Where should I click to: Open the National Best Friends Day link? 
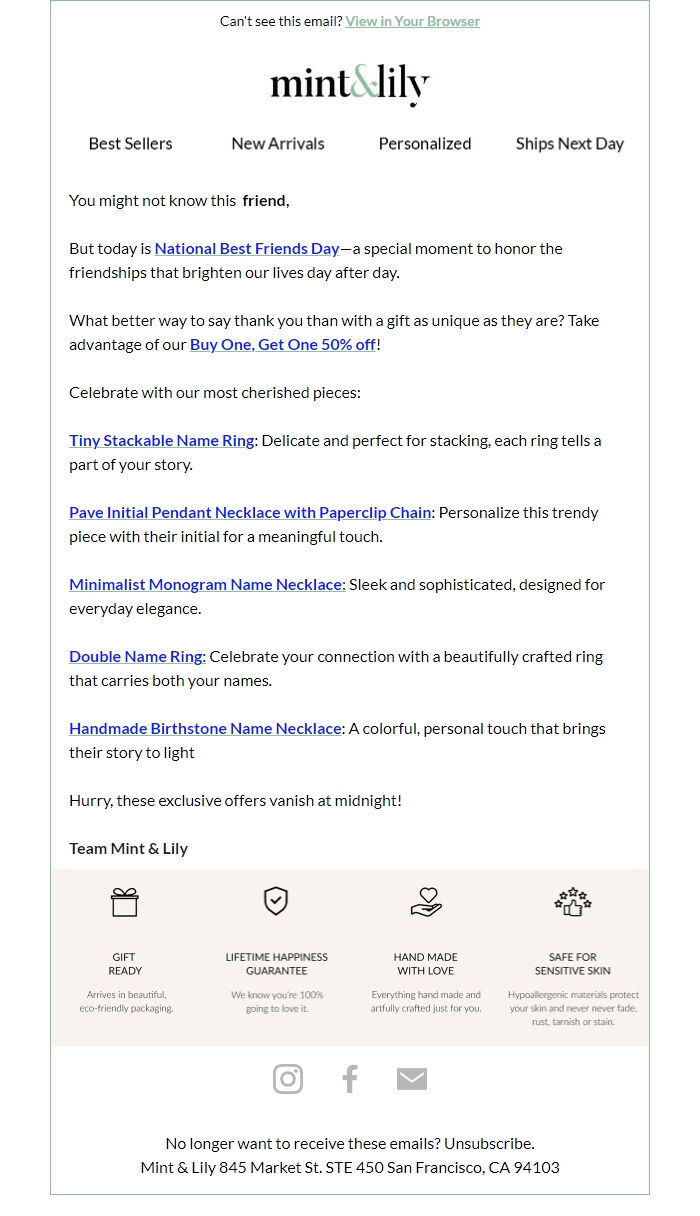click(x=245, y=248)
